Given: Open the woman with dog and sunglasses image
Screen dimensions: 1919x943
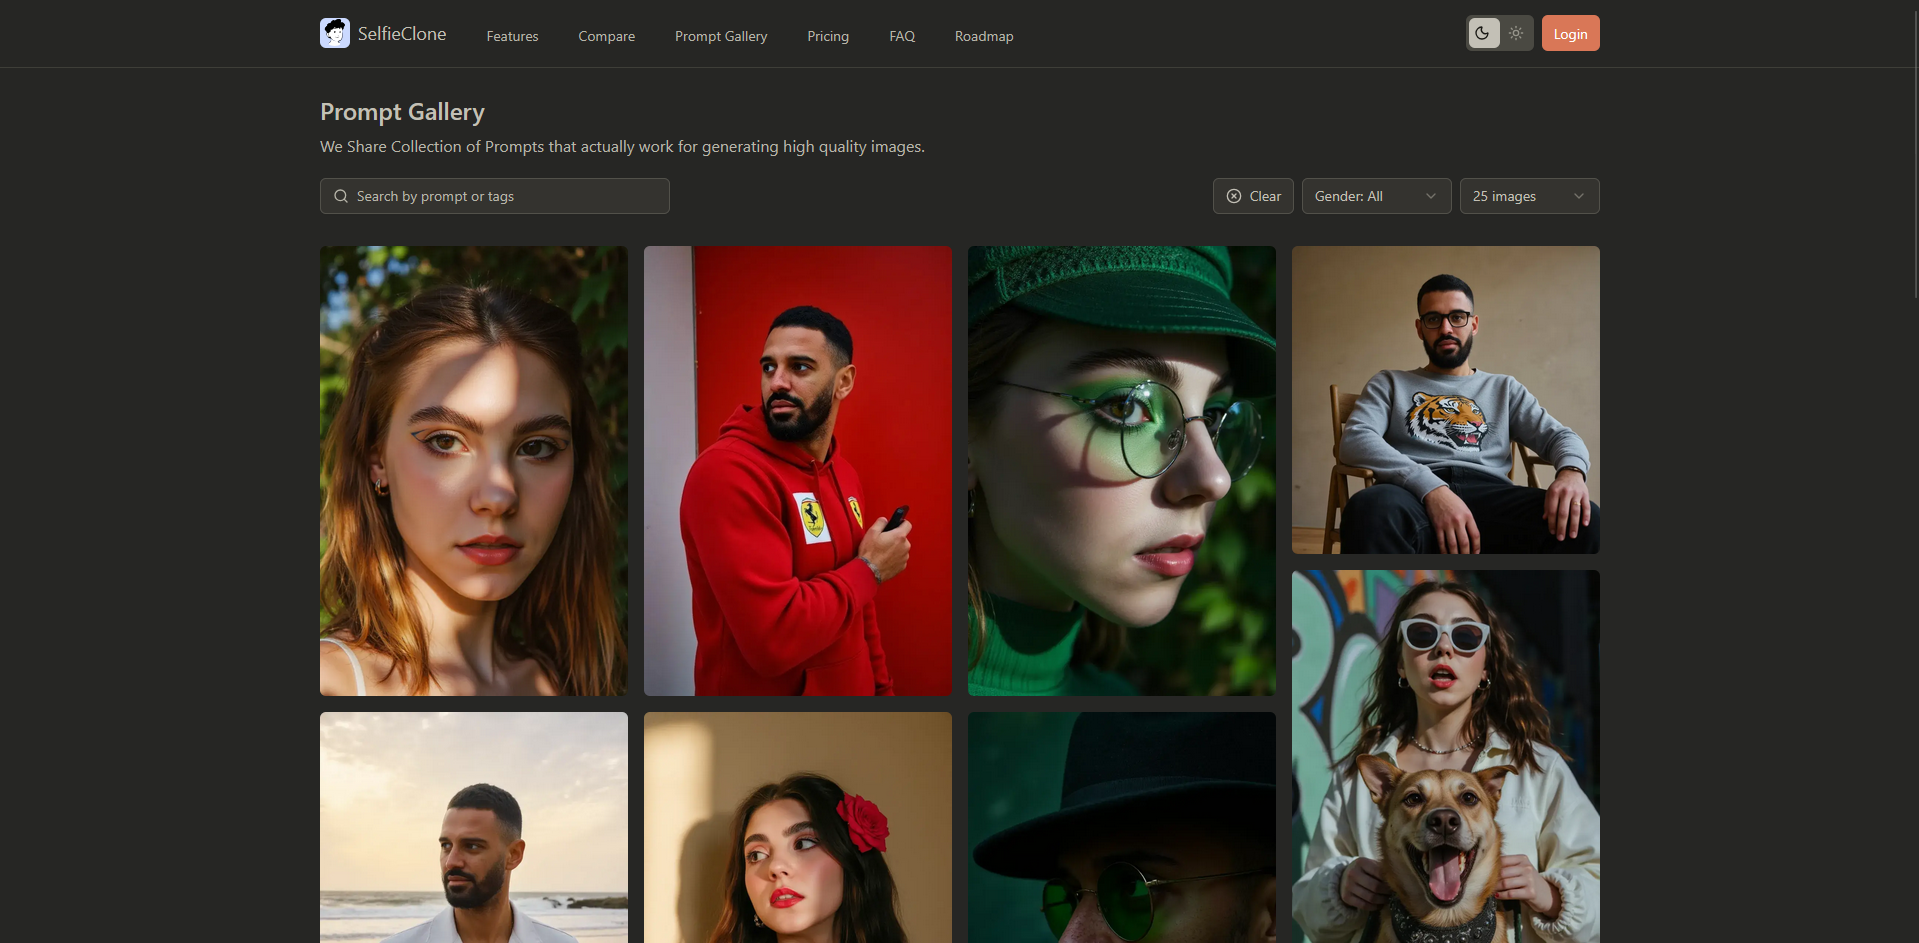Looking at the screenshot, I should coord(1445,756).
